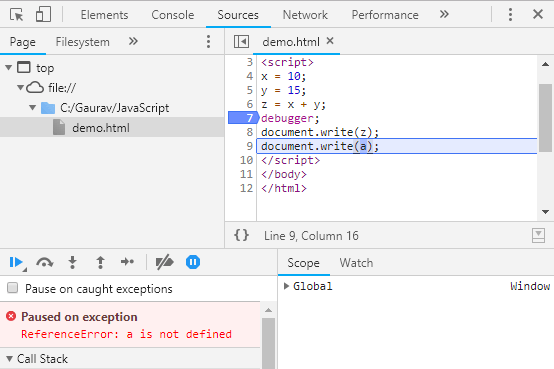Toggle breakpoint on line number 8
Image resolution: width=554 pixels, height=369 pixels.
[249, 132]
